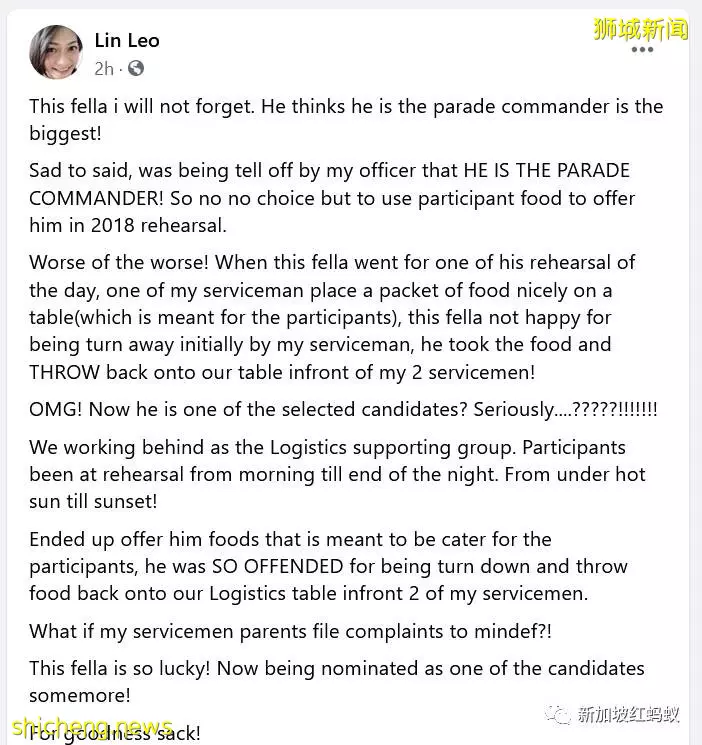Click the 新加坡红蚂蚁 watermark text
The image size is (702, 745).
tap(628, 714)
